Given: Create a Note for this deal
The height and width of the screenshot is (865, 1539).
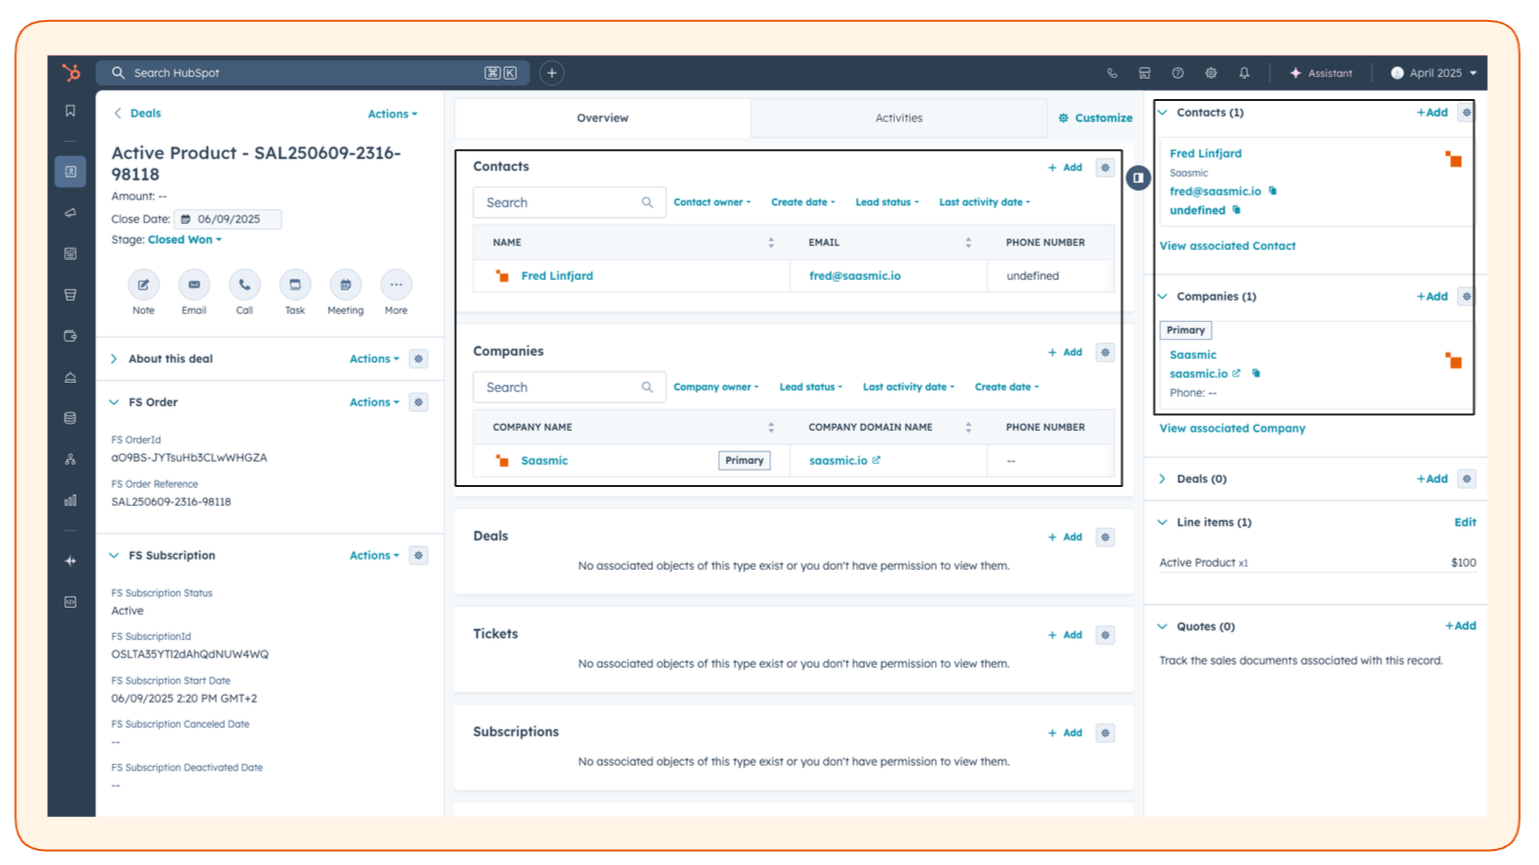Looking at the screenshot, I should (143, 287).
